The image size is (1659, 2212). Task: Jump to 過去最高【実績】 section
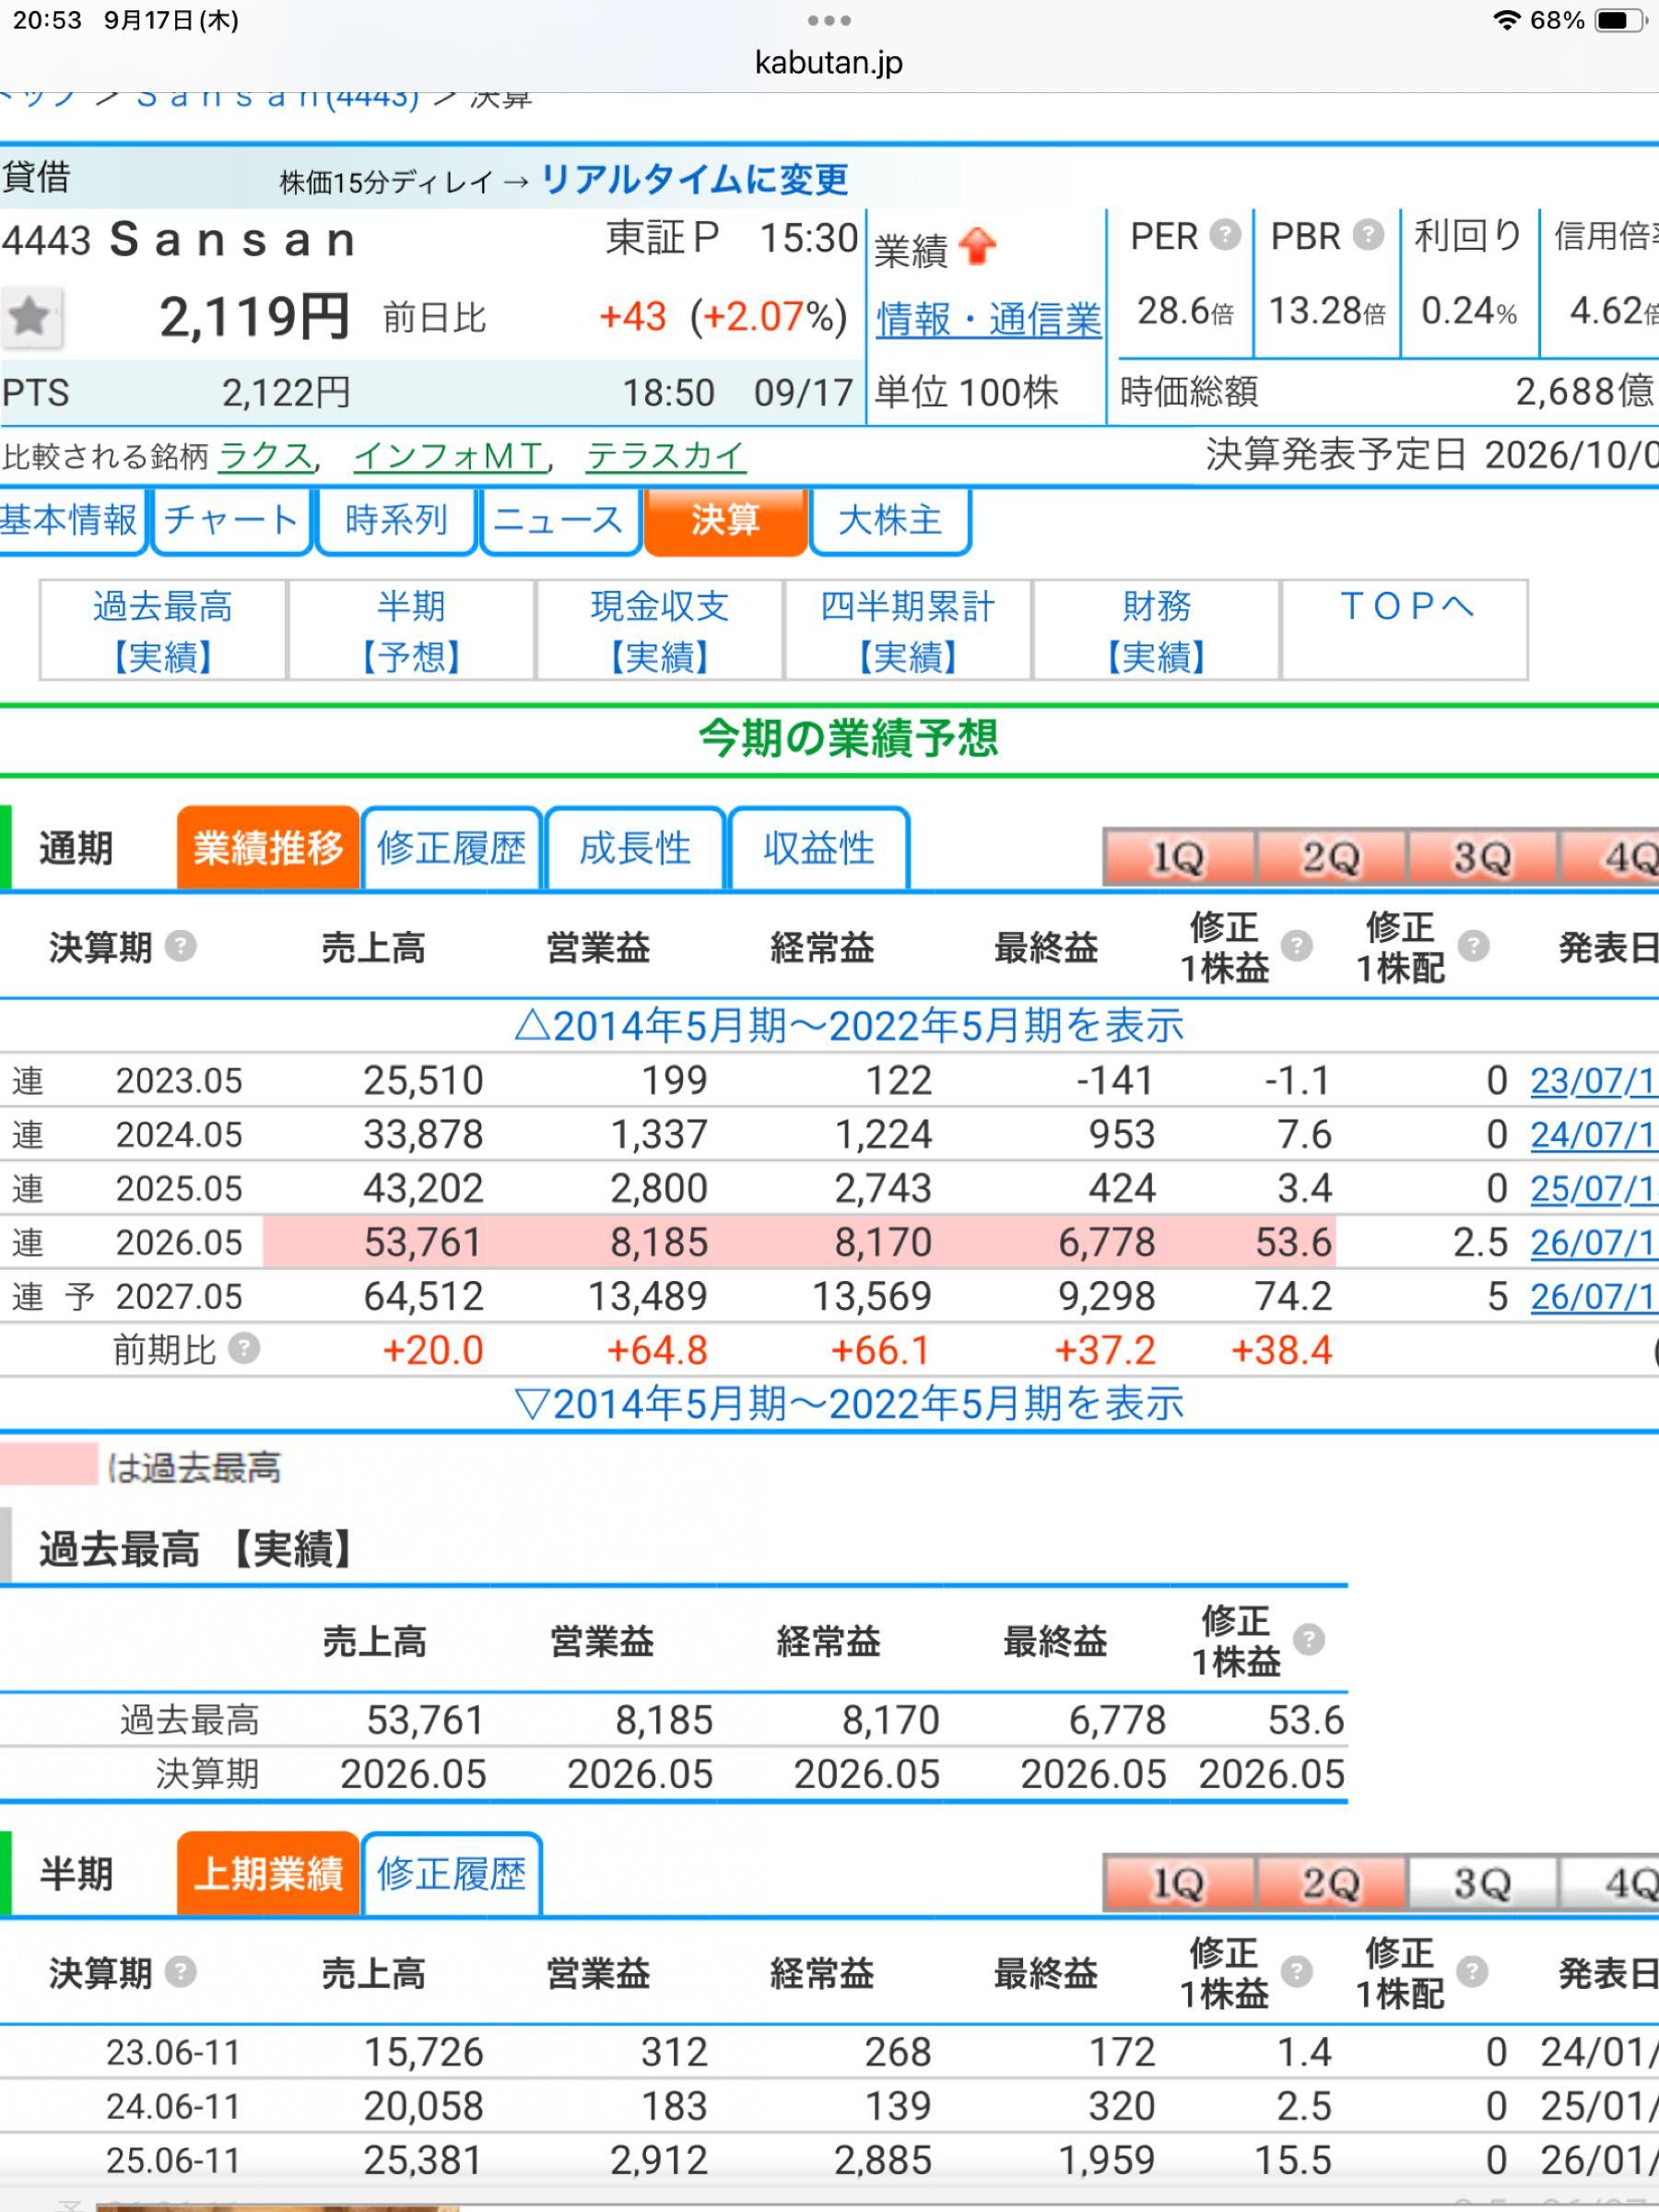[x=163, y=631]
